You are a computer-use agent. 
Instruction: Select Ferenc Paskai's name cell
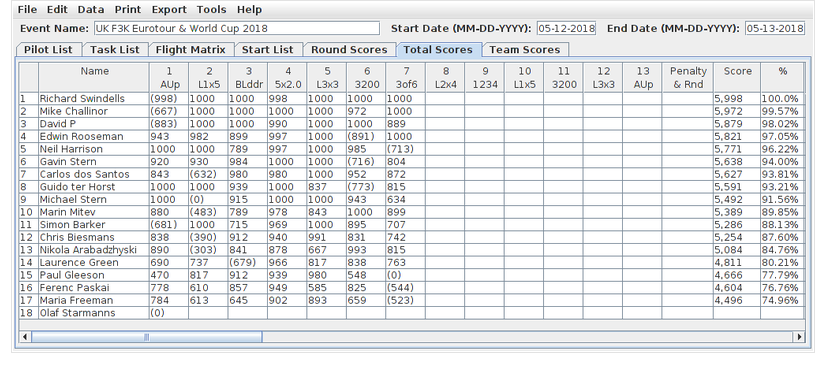point(94,288)
